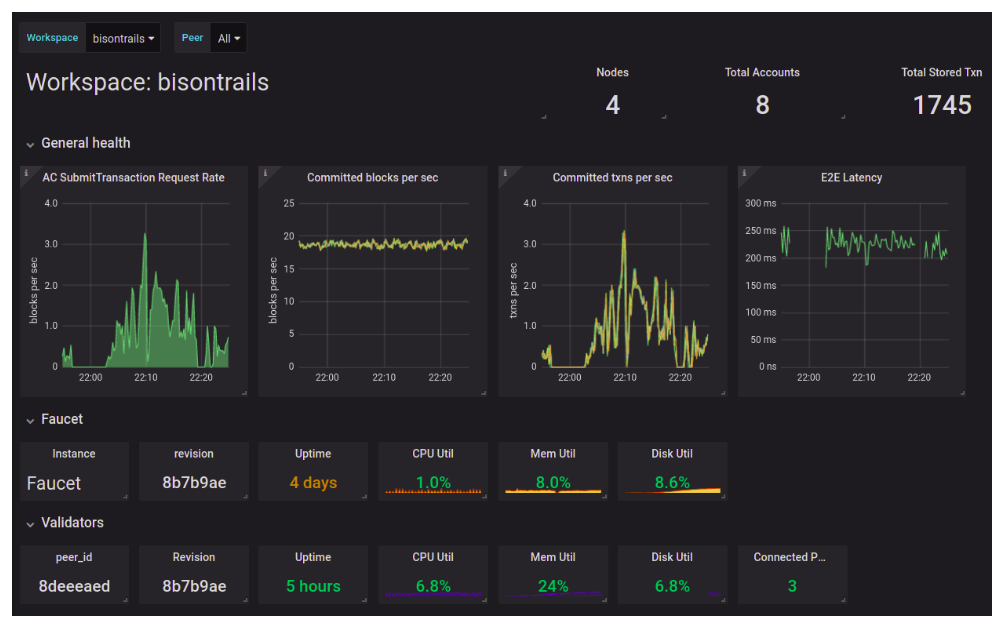The image size is (1004, 622).
Task: Open the Workspace bisontrails dropdown
Action: [x=123, y=38]
